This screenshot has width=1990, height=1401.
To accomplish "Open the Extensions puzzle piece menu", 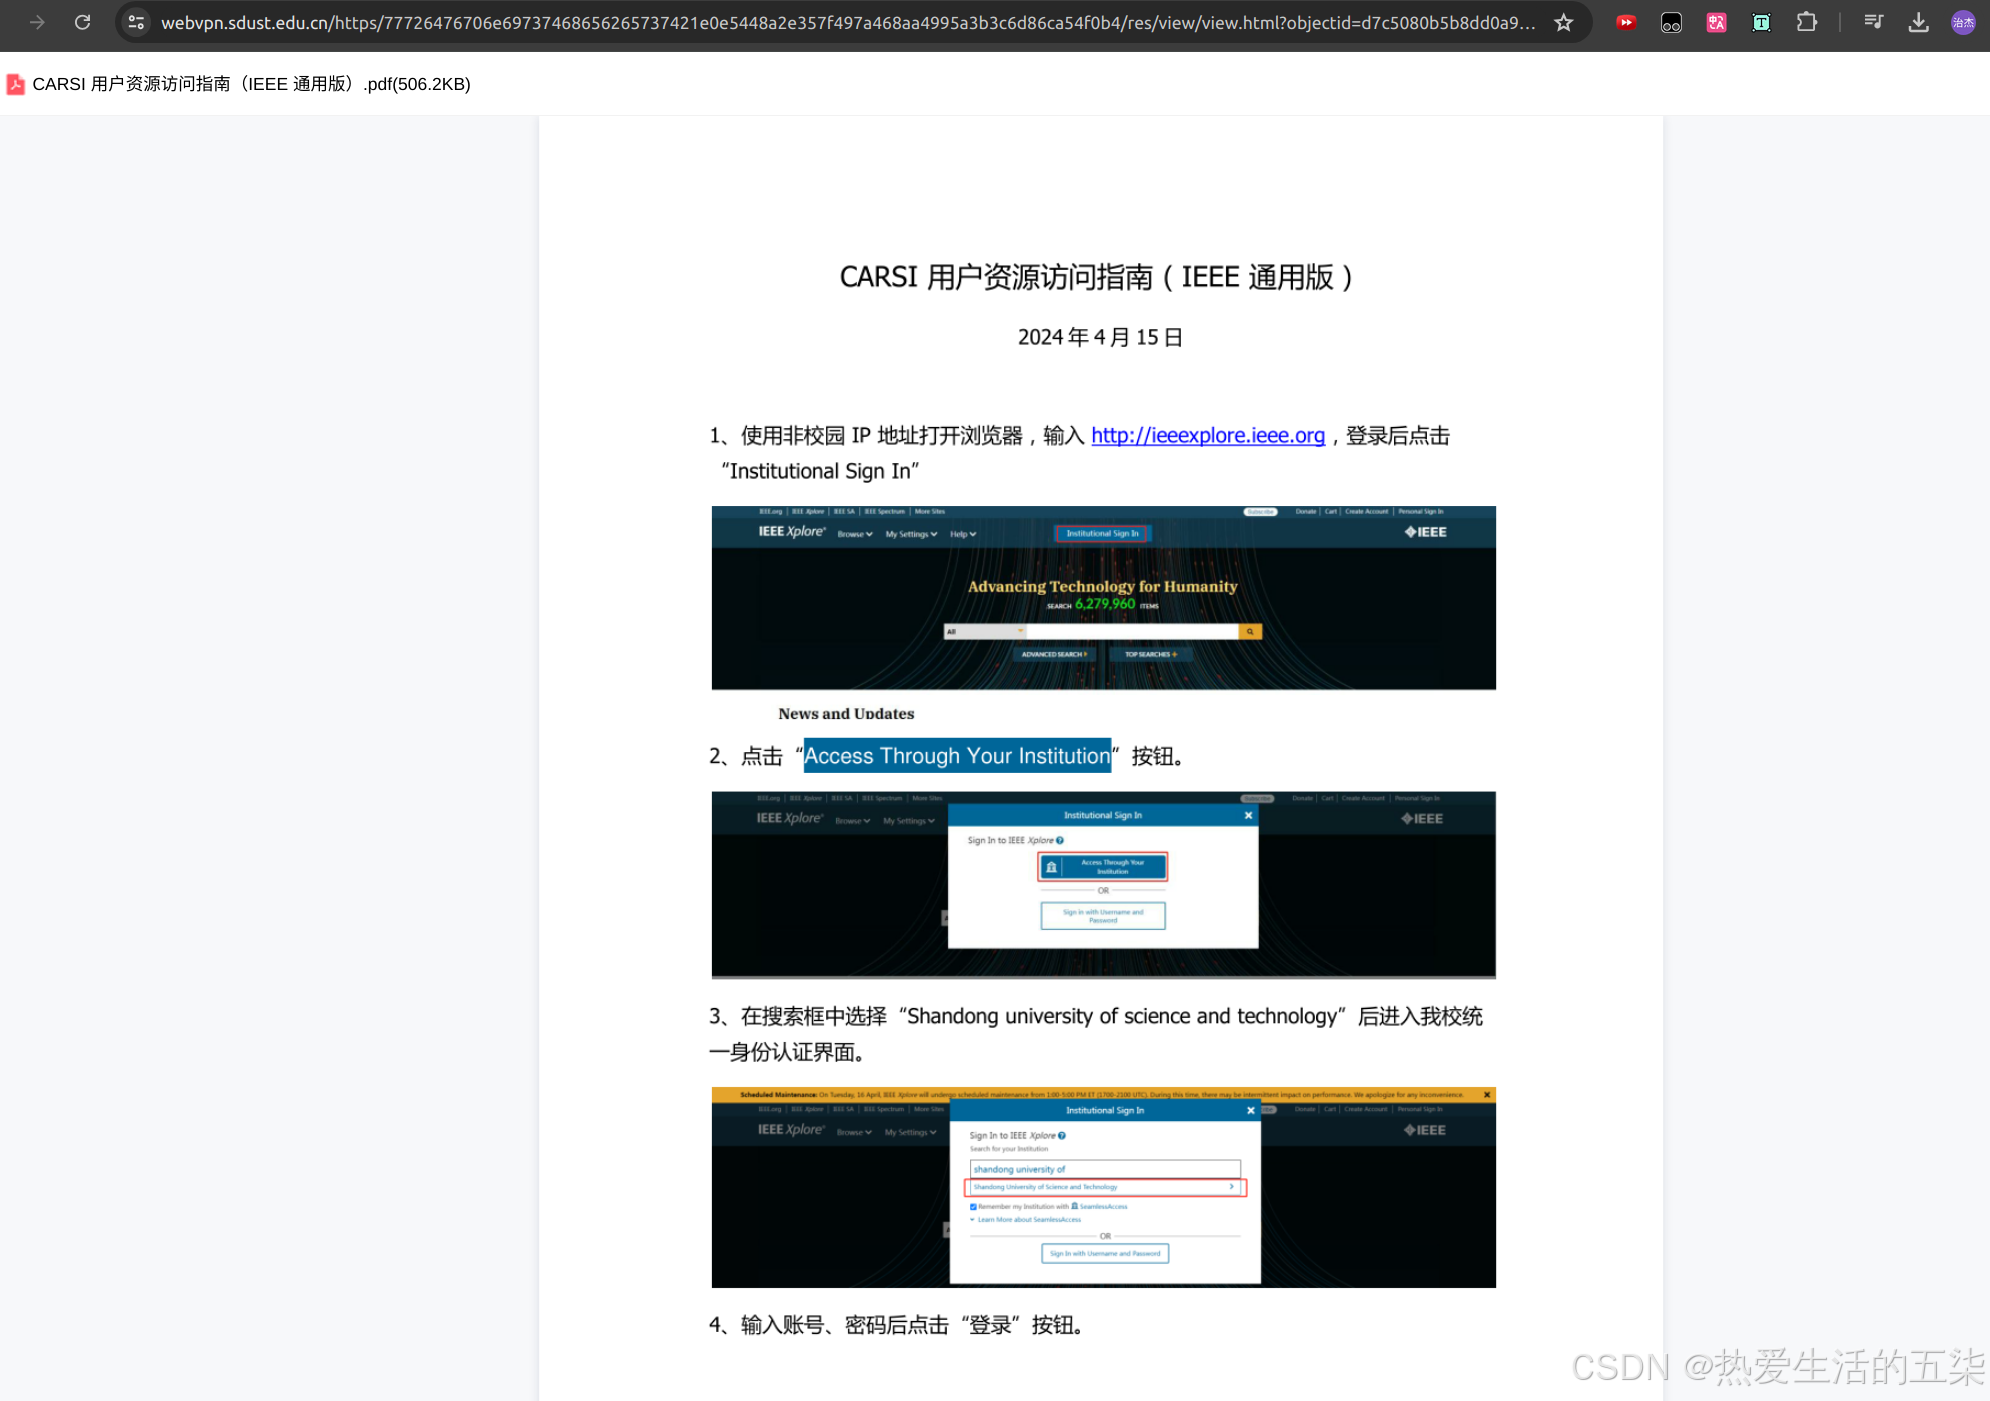I will (1806, 22).
